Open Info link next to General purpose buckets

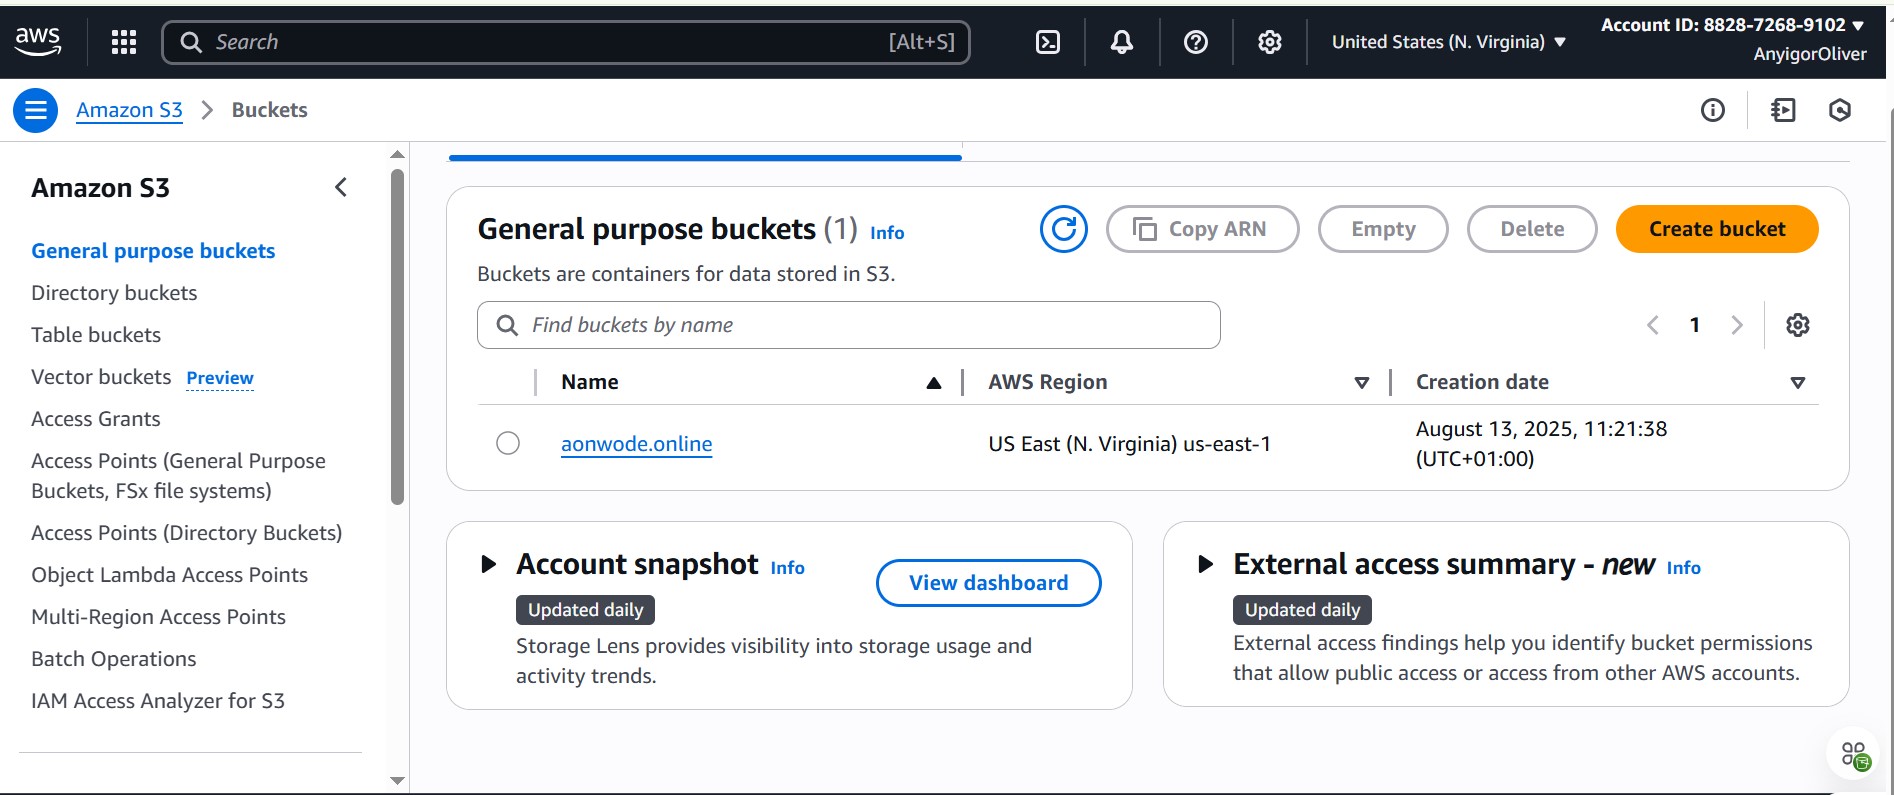click(x=887, y=233)
